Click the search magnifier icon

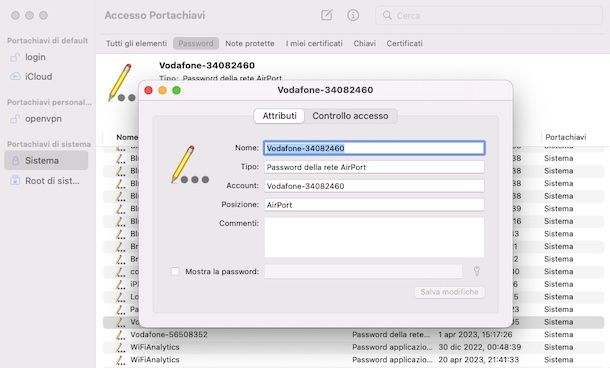click(387, 16)
